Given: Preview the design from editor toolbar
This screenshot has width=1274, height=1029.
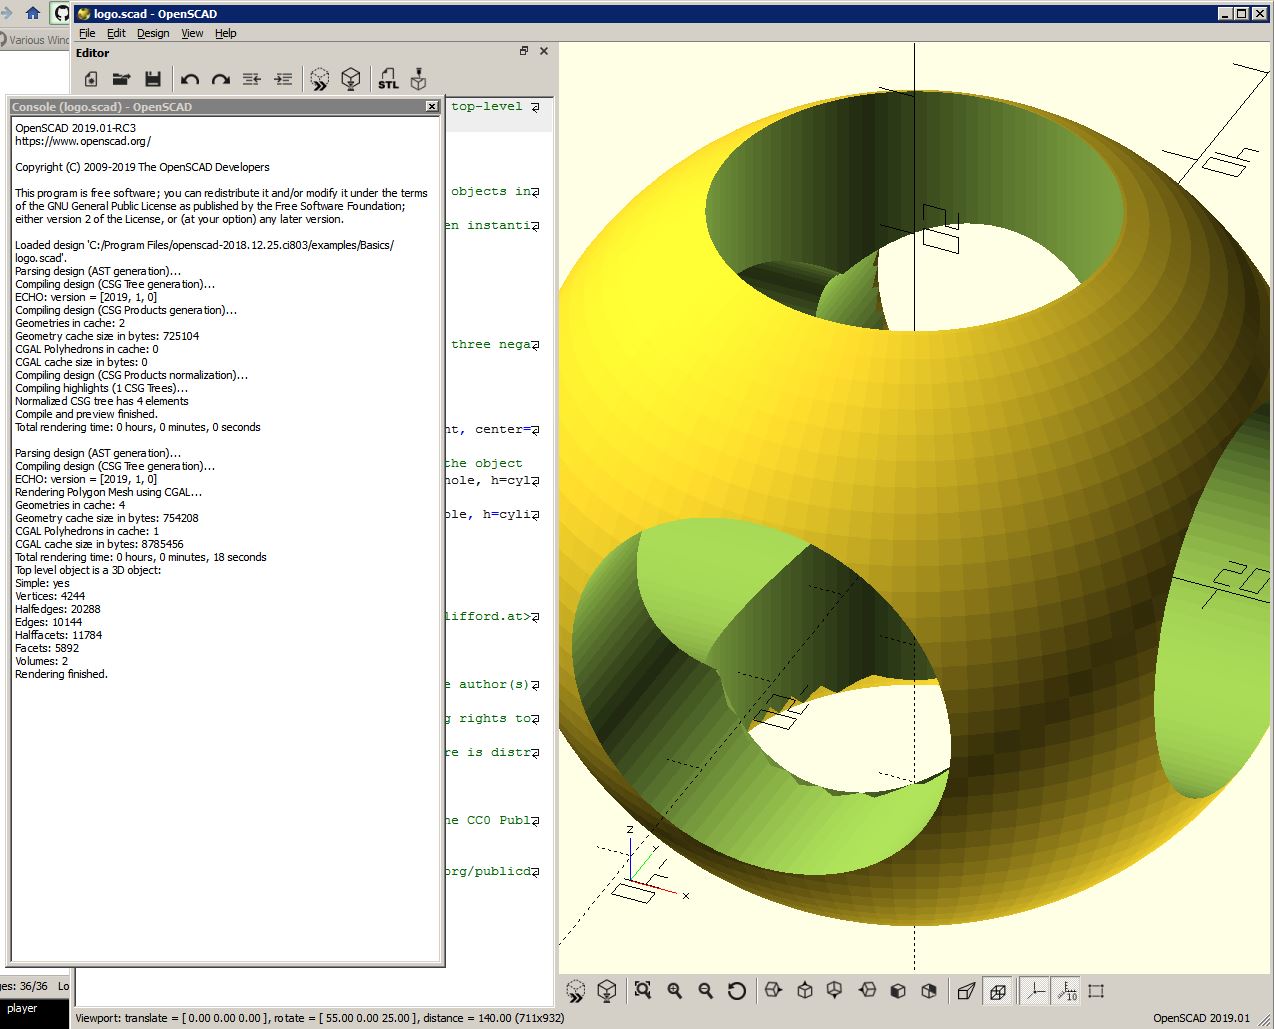Looking at the screenshot, I should coord(320,79).
